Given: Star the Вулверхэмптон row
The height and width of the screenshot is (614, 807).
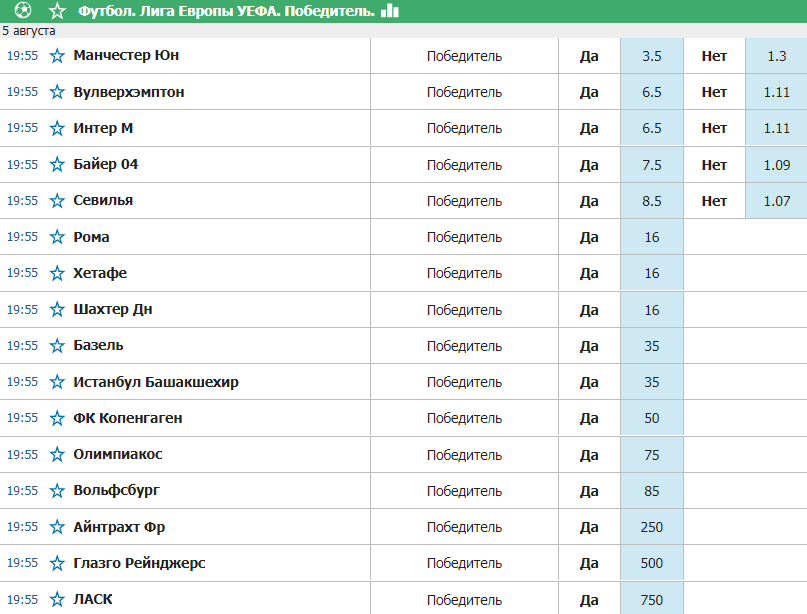Looking at the screenshot, I should pyautogui.click(x=57, y=92).
